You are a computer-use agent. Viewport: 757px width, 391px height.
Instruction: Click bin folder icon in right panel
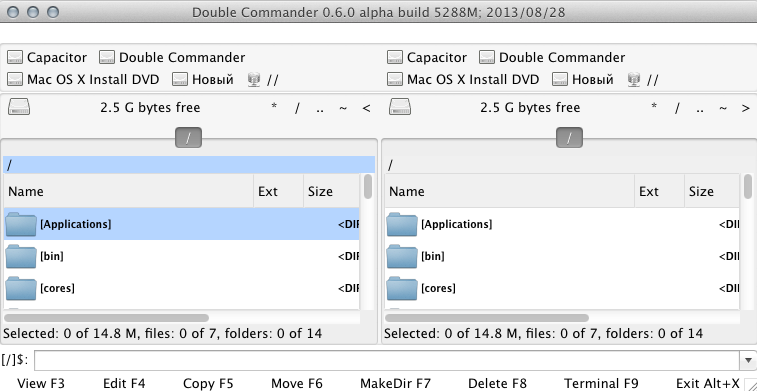402,256
